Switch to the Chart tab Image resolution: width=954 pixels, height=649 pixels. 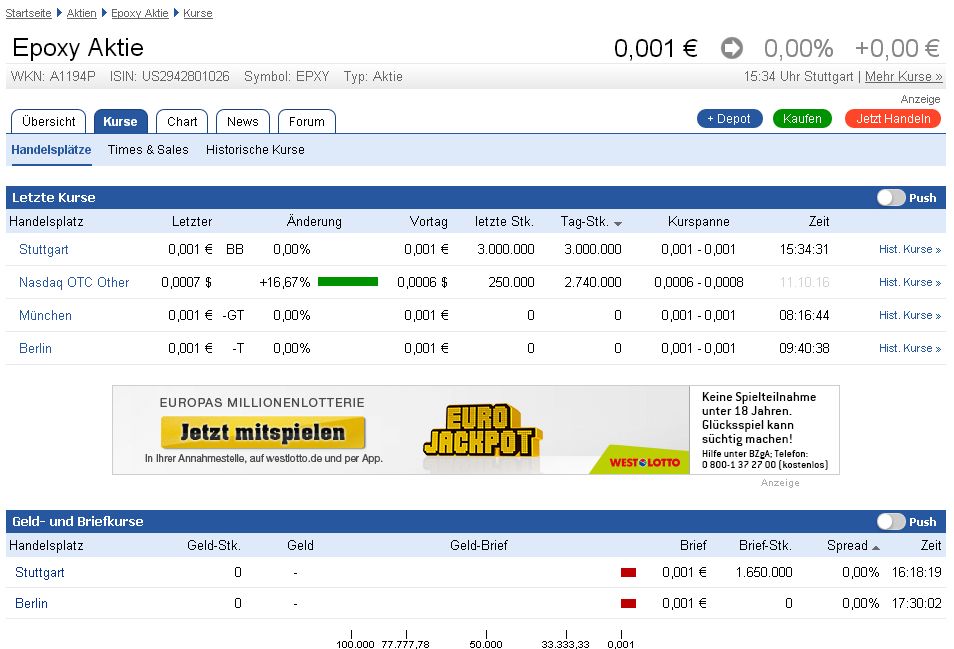pos(182,122)
